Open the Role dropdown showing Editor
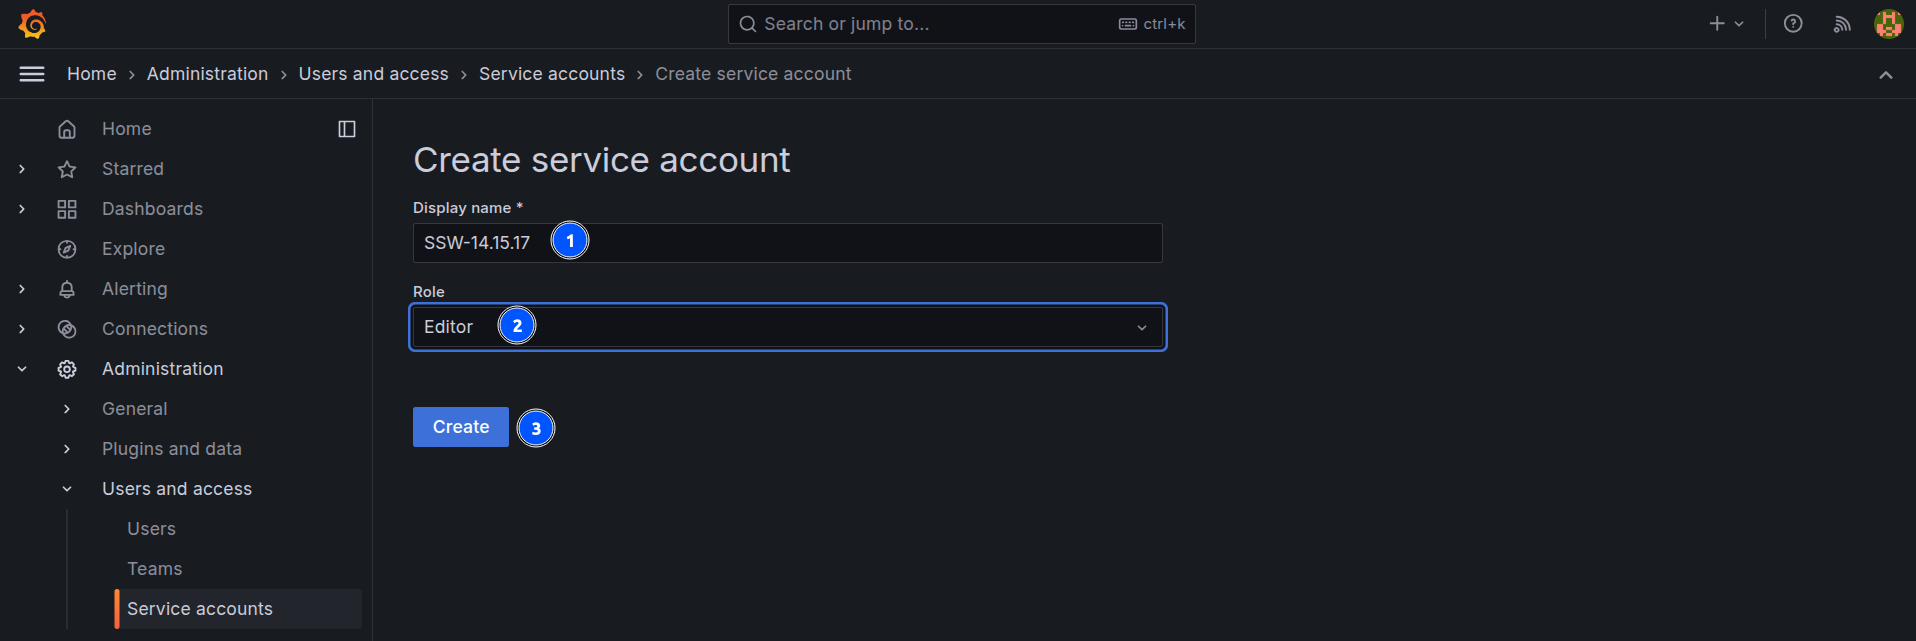1916x641 pixels. (787, 327)
